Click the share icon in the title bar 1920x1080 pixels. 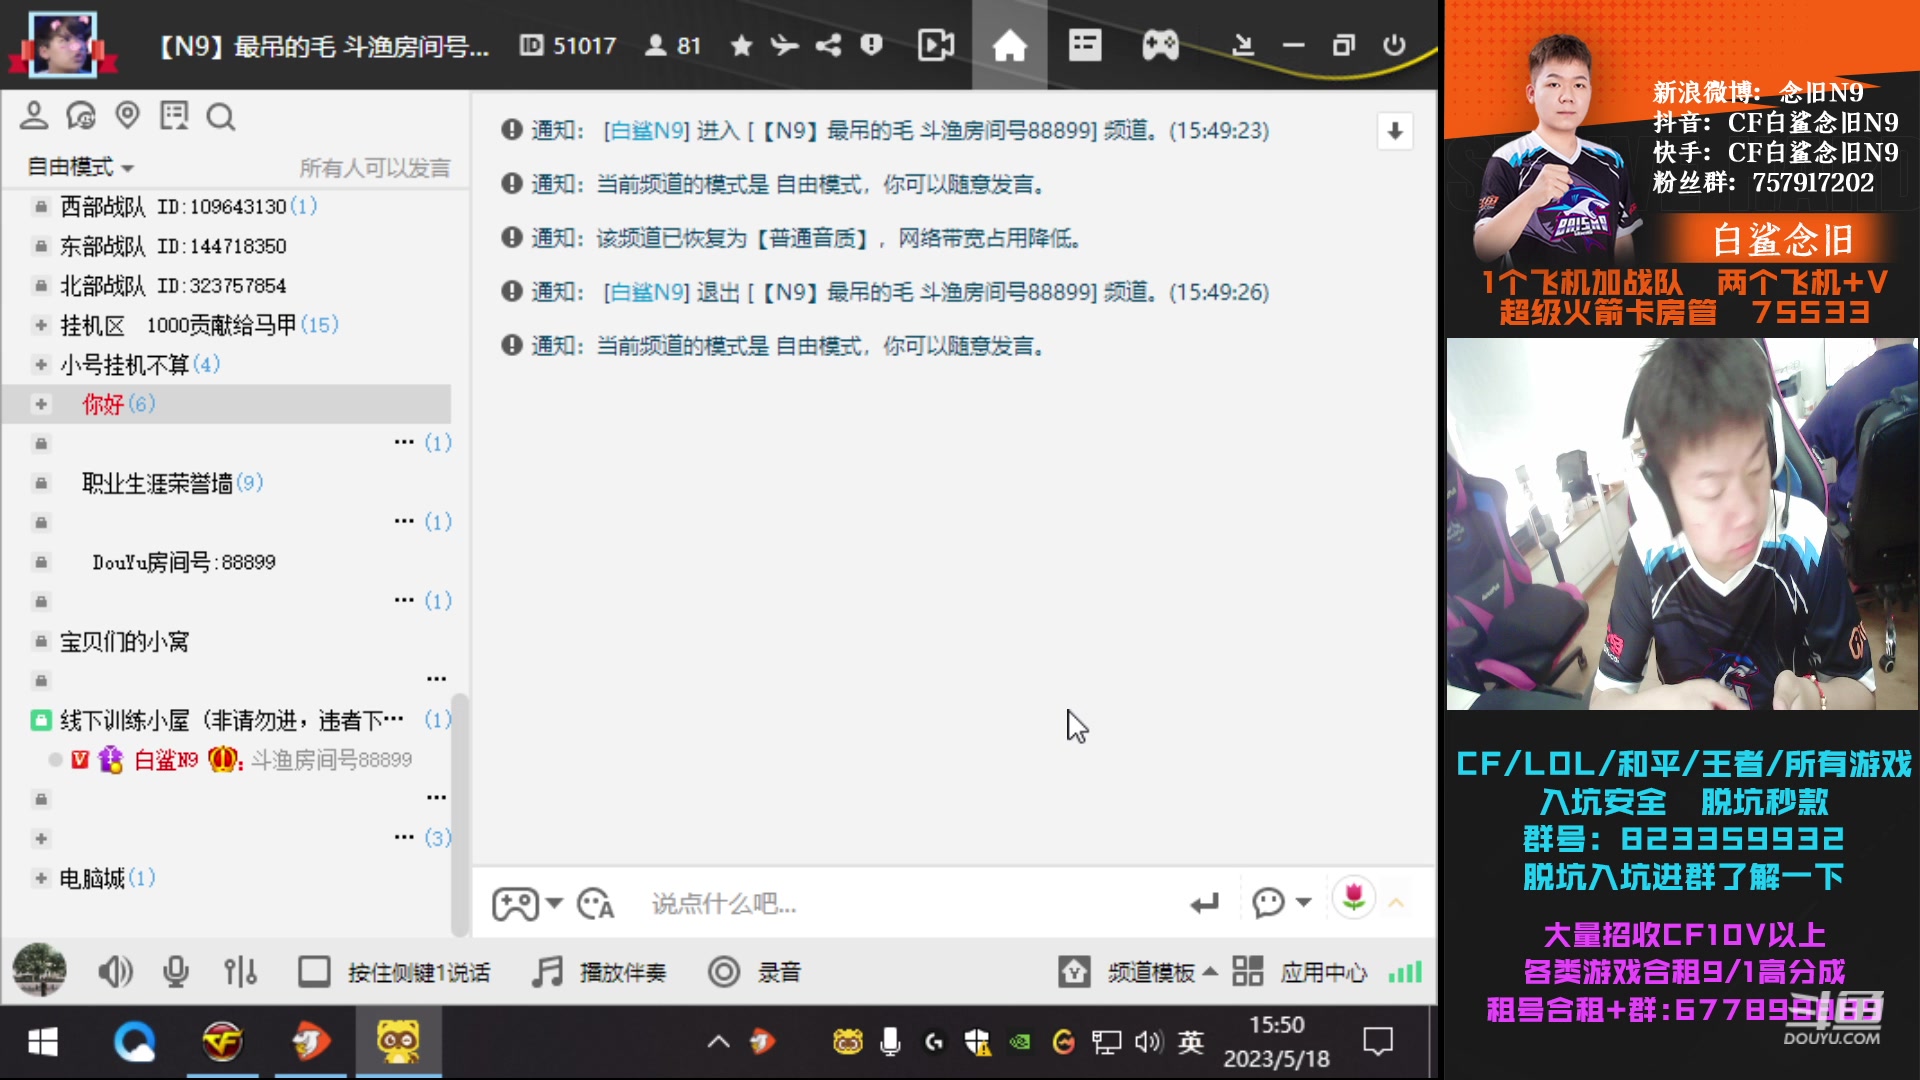tap(827, 45)
